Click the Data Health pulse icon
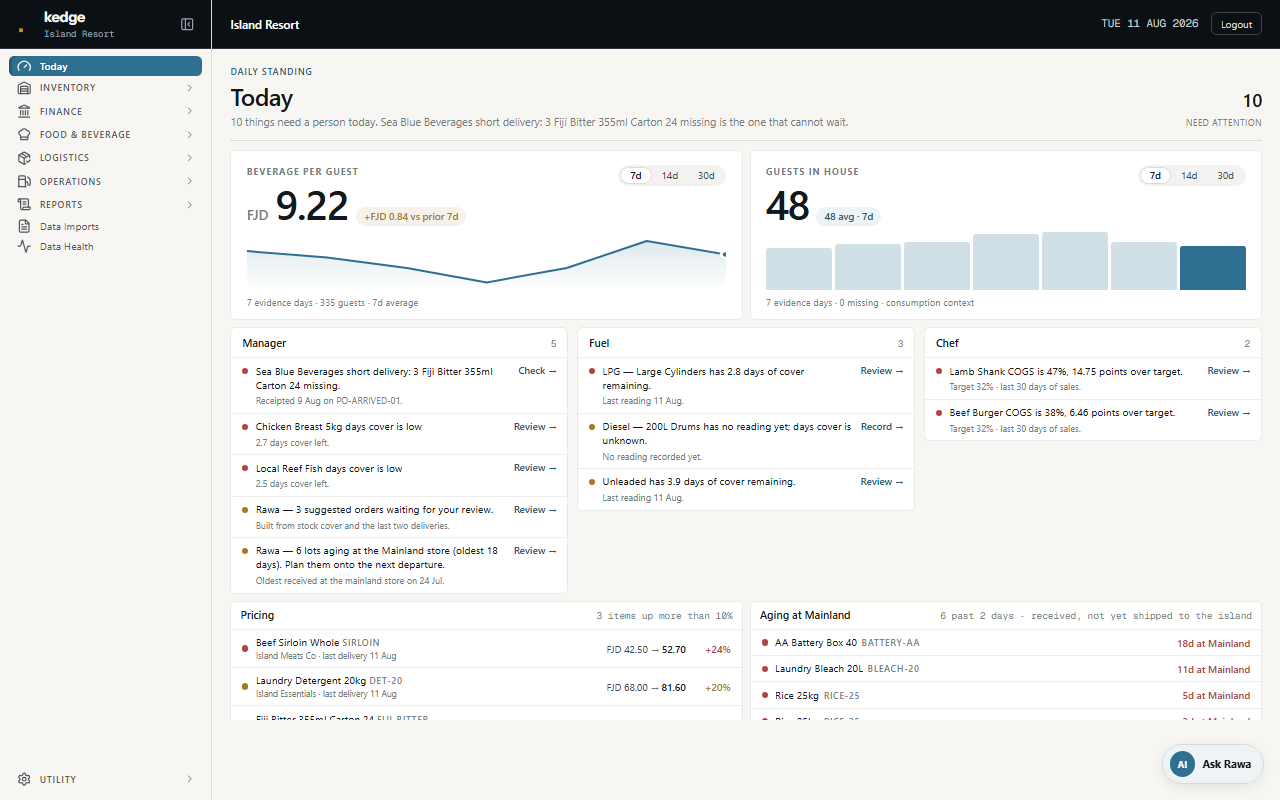This screenshot has height=800, width=1280. click(25, 246)
